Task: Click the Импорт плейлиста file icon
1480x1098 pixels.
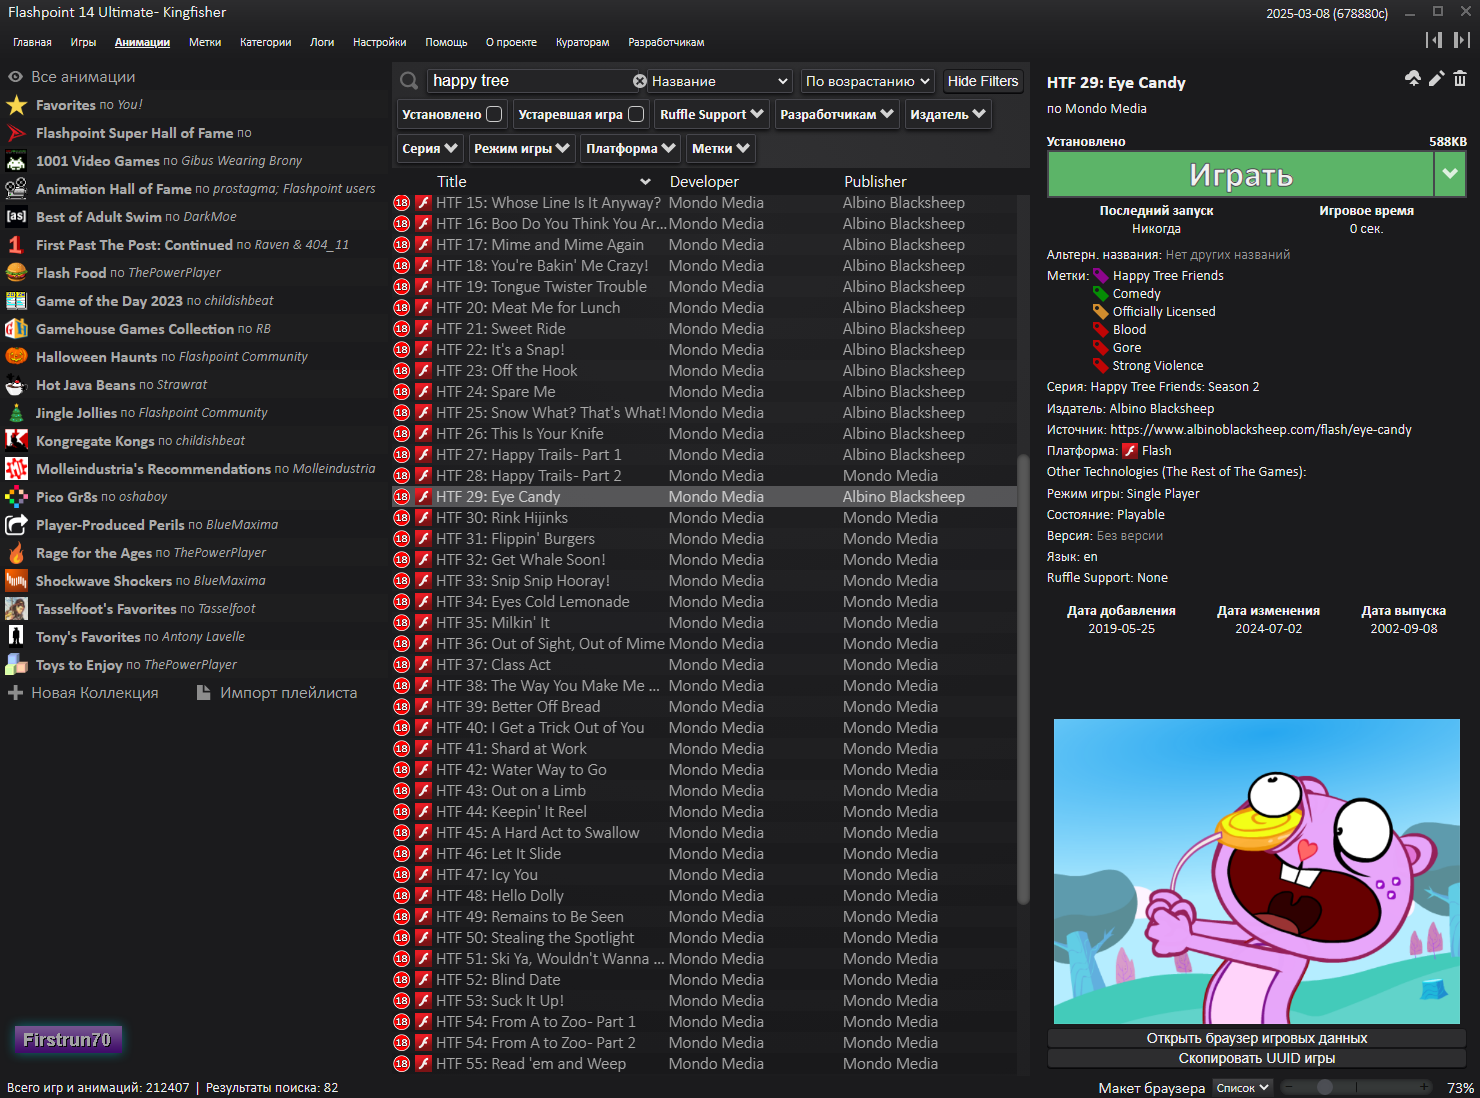Action: click(x=204, y=693)
